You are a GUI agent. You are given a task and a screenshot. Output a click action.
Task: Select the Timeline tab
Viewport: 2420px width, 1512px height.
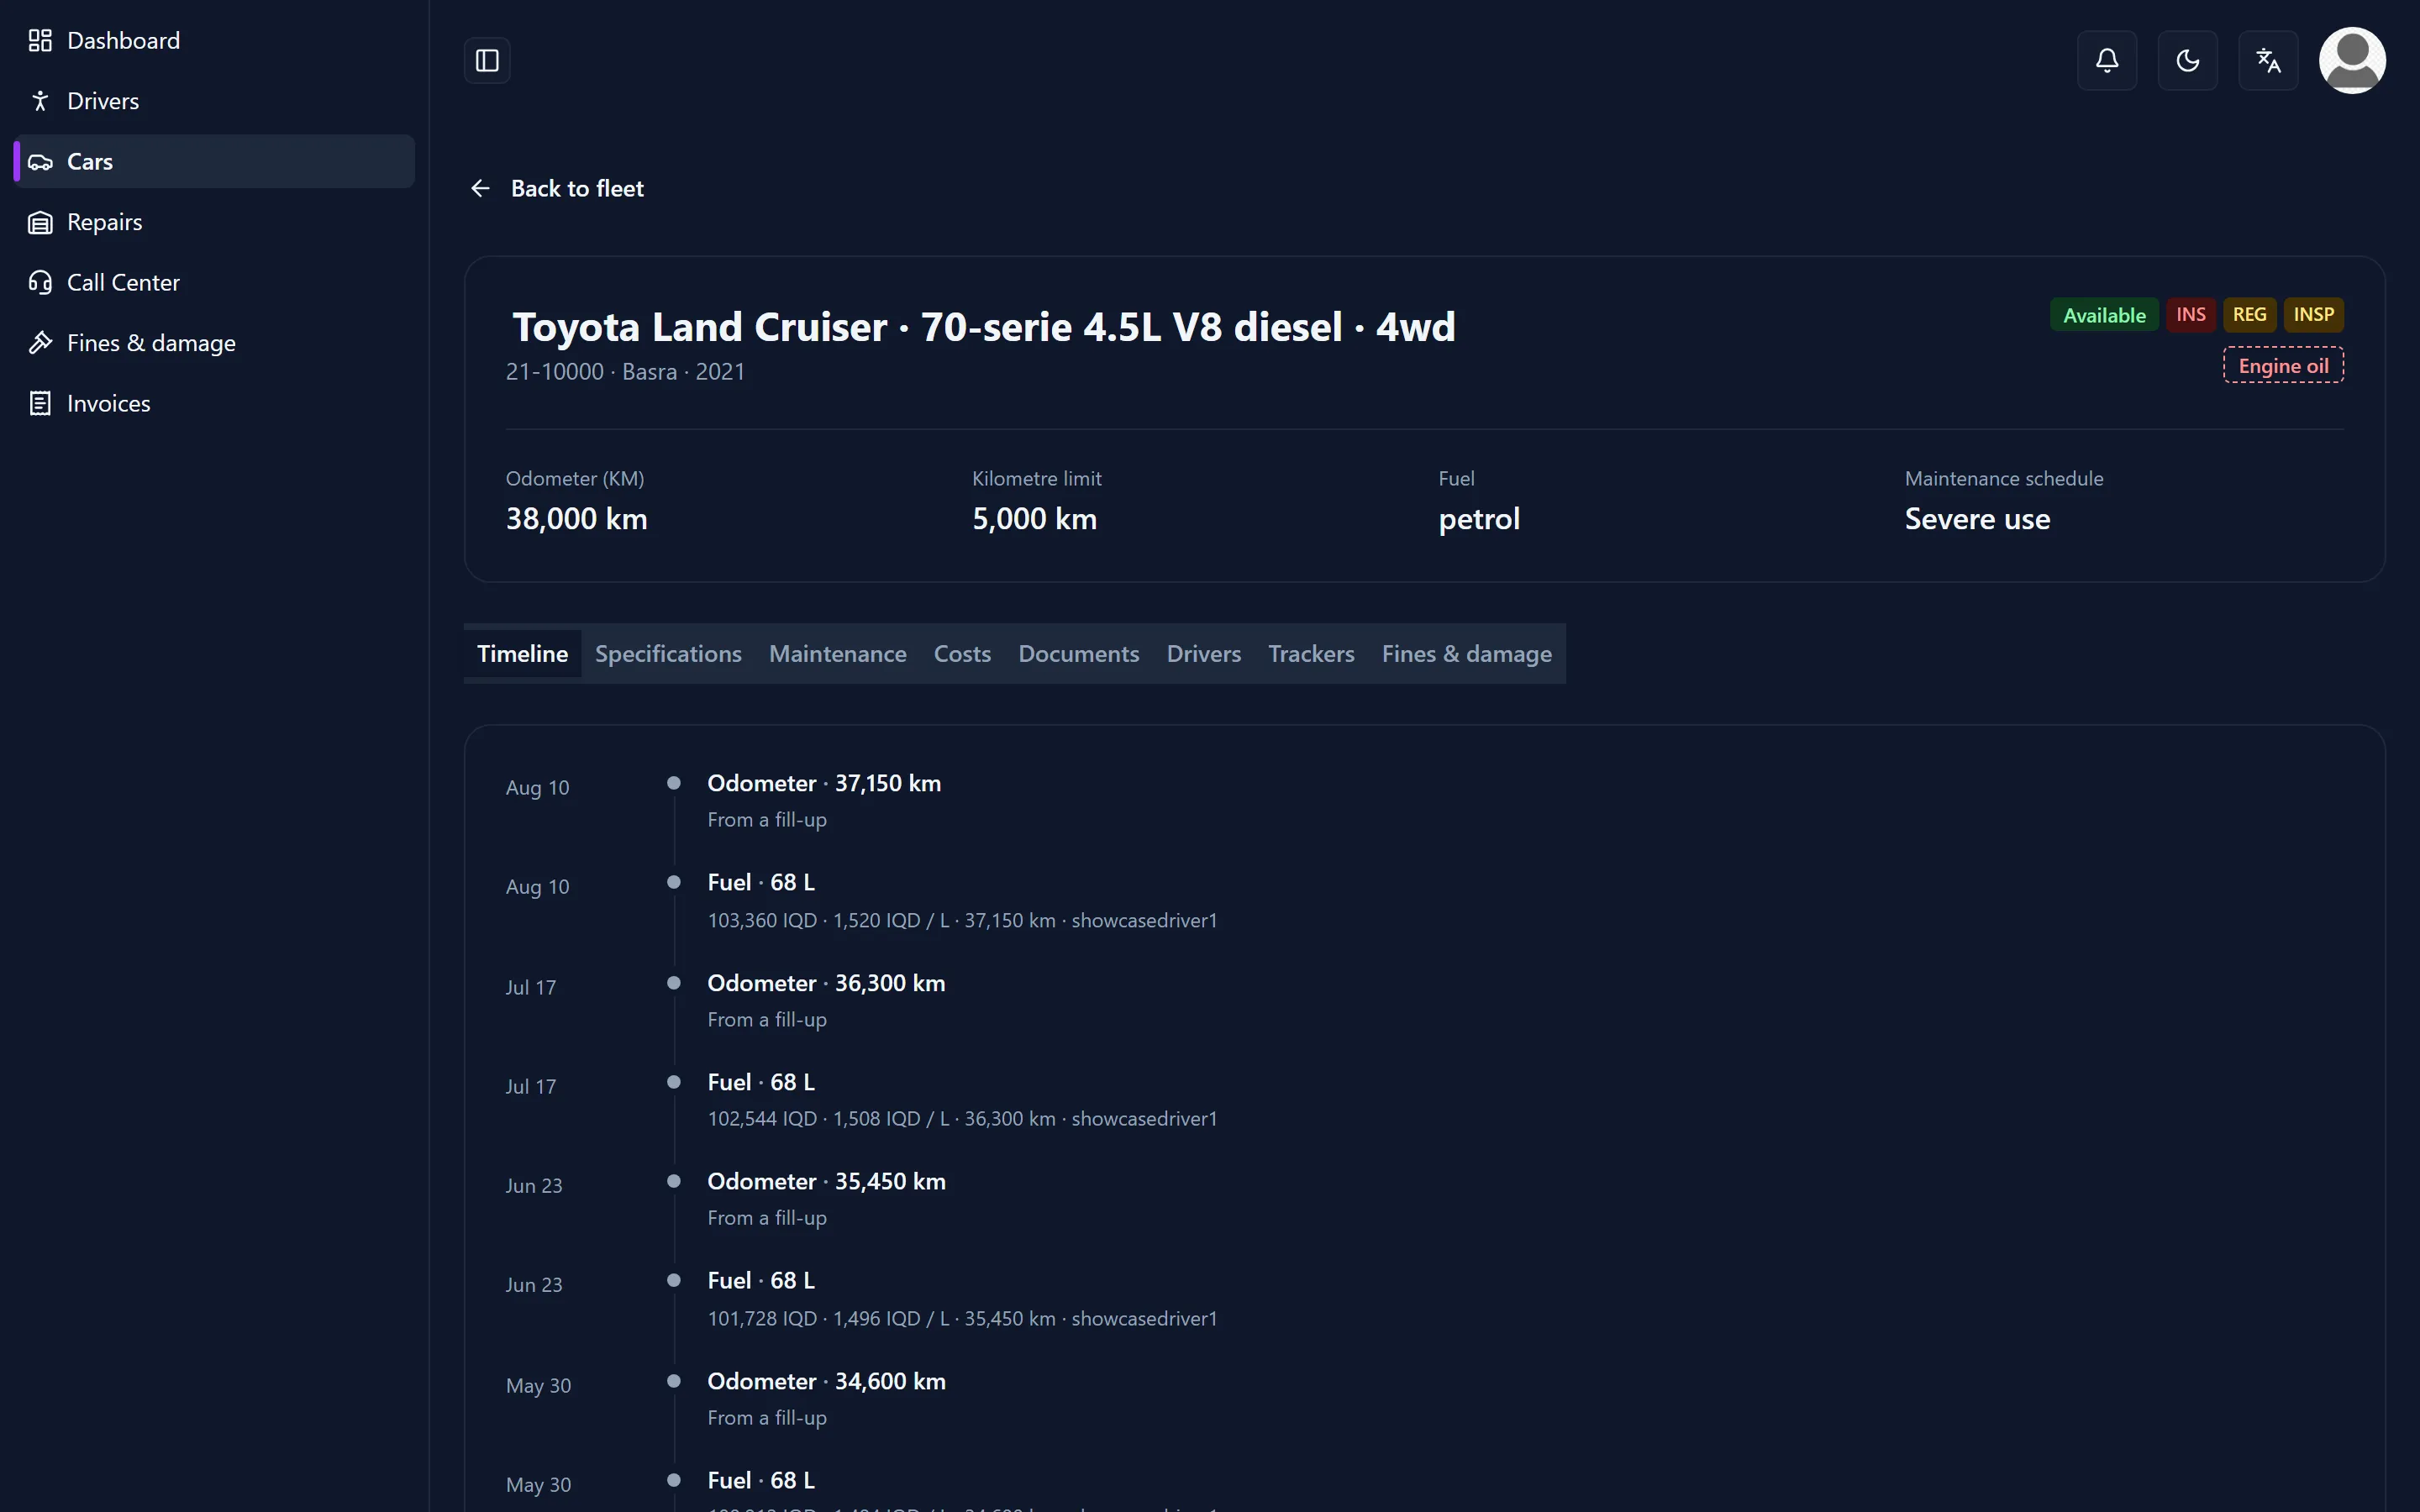coord(522,654)
